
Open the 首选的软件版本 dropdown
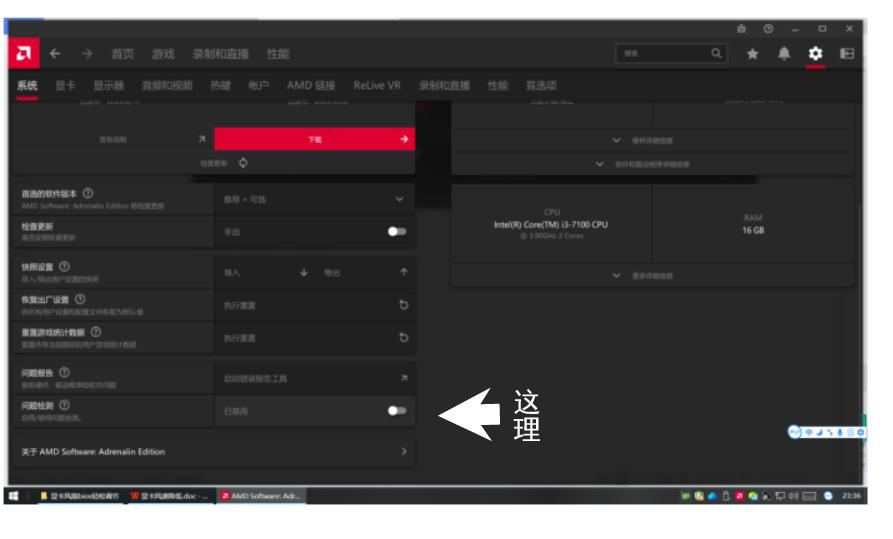314,199
